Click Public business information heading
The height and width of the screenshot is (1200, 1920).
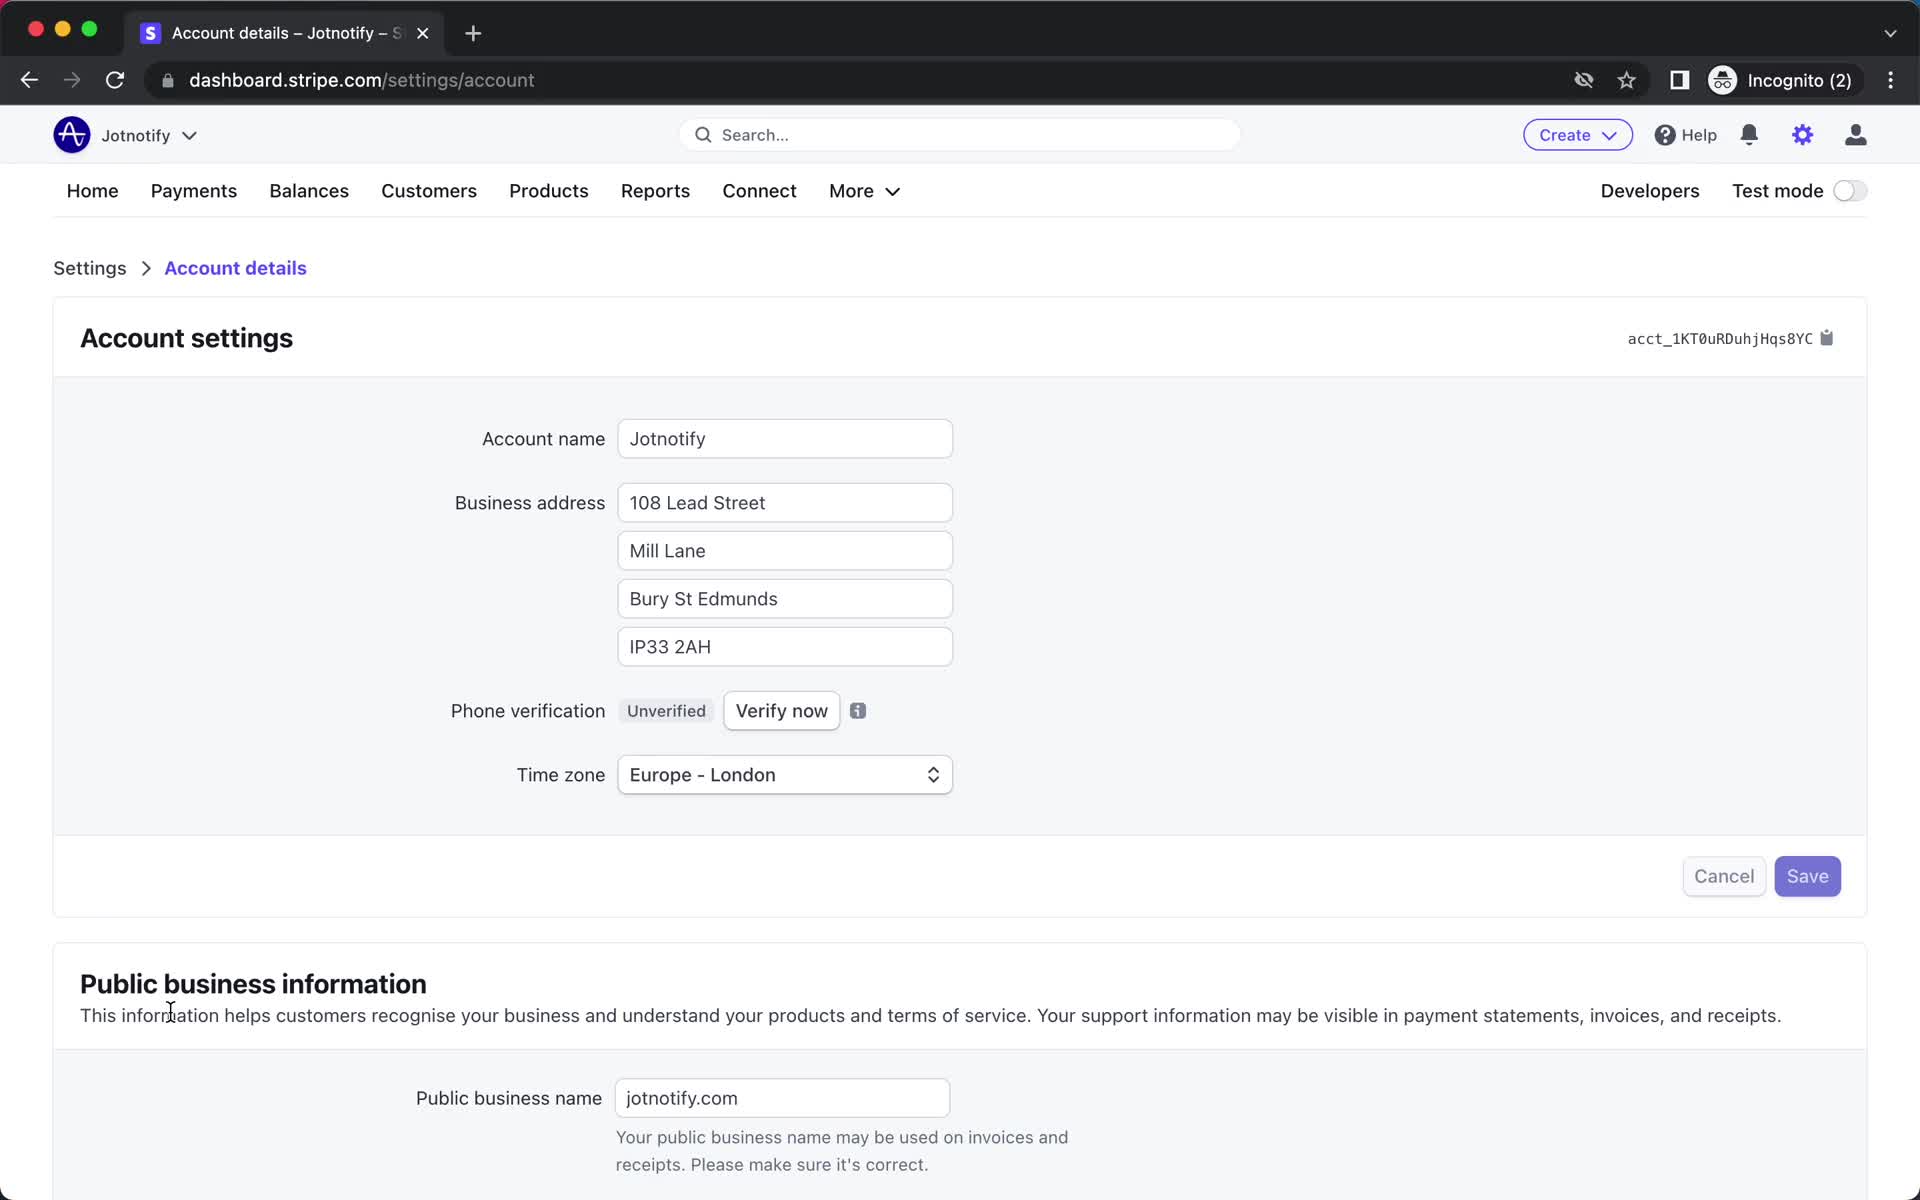pyautogui.click(x=253, y=984)
